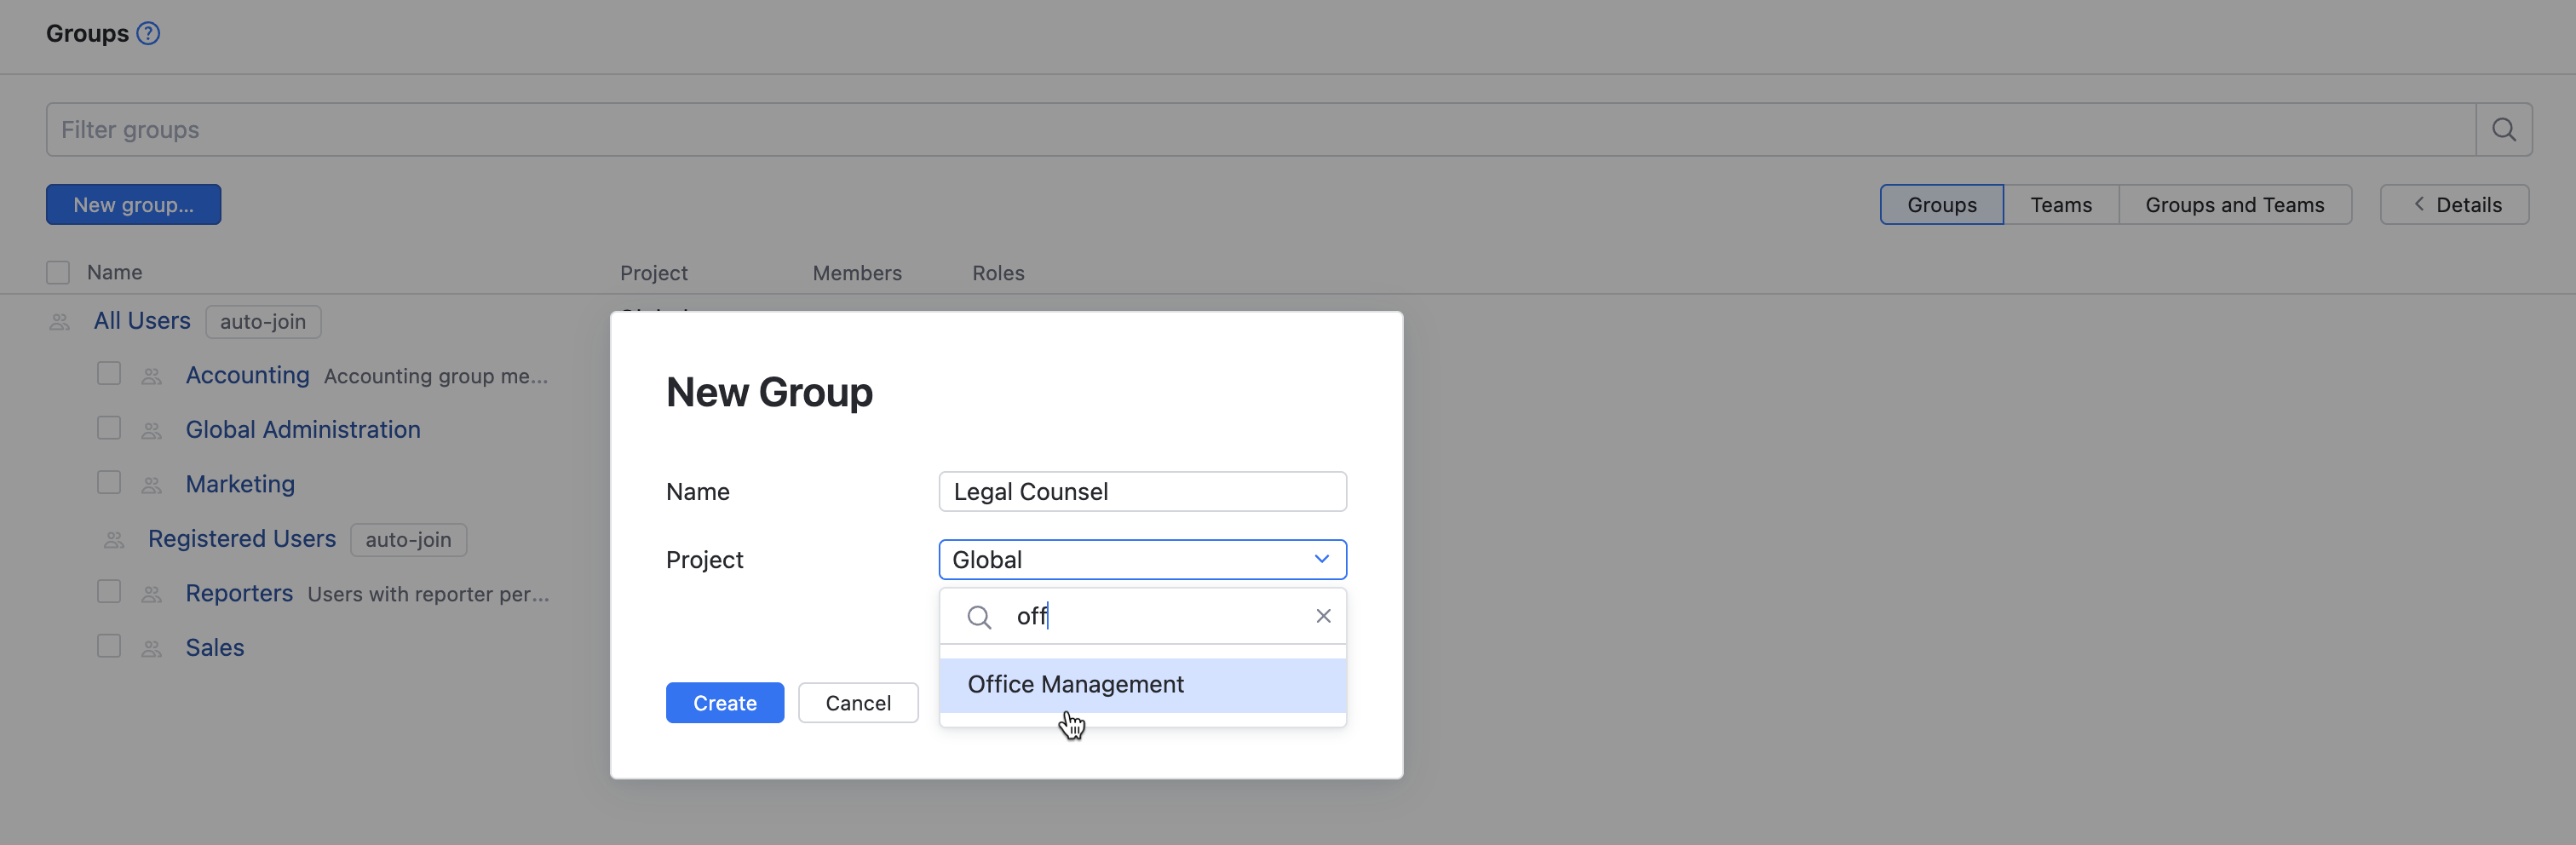The image size is (2576, 845).
Task: Check the Accounting group checkbox
Action: pos(109,374)
